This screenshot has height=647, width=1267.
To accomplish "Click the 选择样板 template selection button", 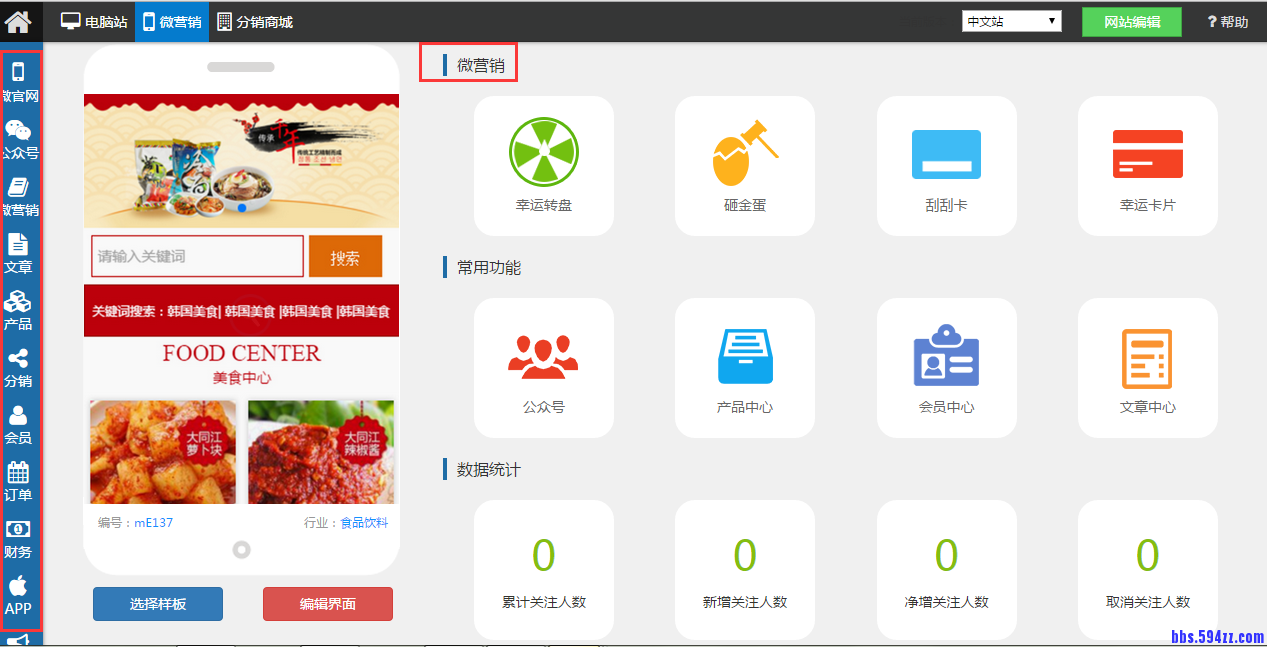I will click(157, 604).
